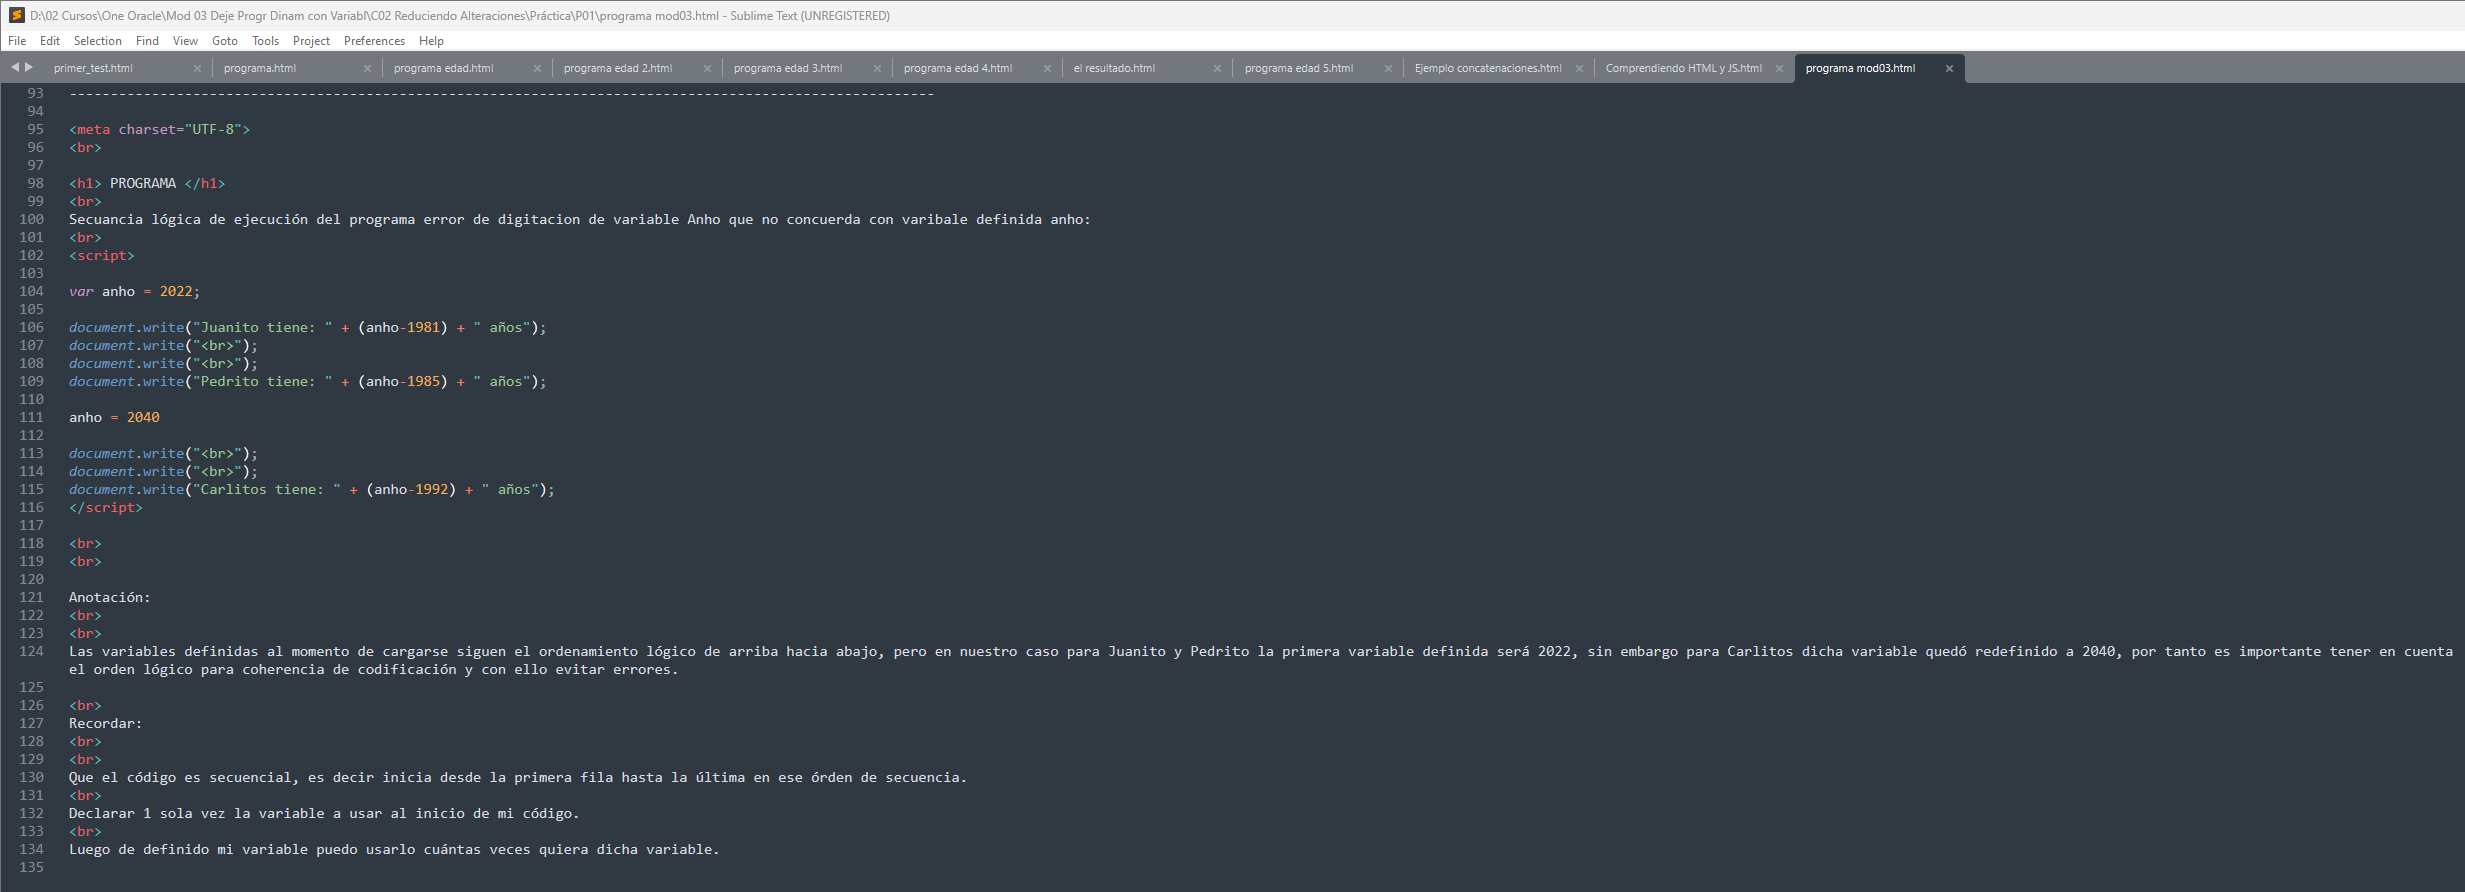Click the 'Pedrito tiene' document.write line
Image resolution: width=2465 pixels, height=892 pixels.
tap(307, 381)
